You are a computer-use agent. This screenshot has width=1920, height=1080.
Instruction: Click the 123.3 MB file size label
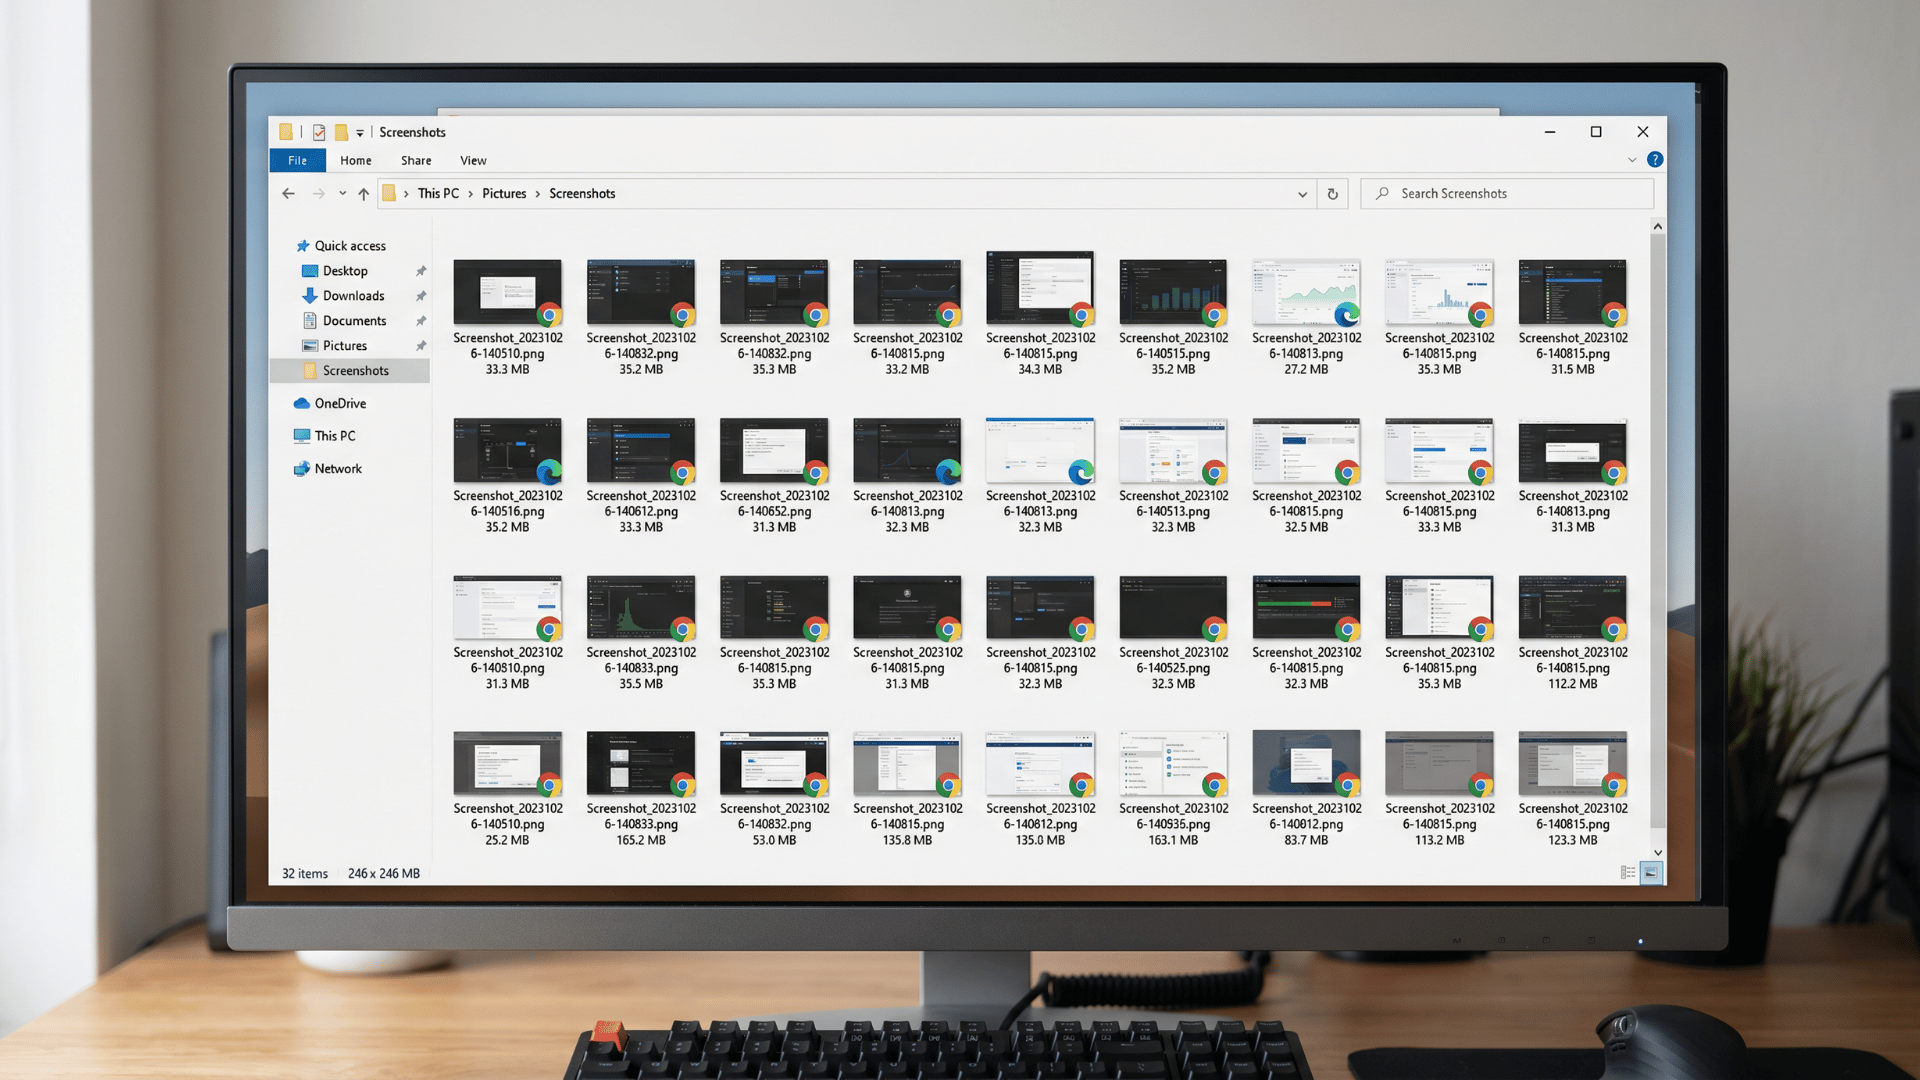pyautogui.click(x=1572, y=841)
